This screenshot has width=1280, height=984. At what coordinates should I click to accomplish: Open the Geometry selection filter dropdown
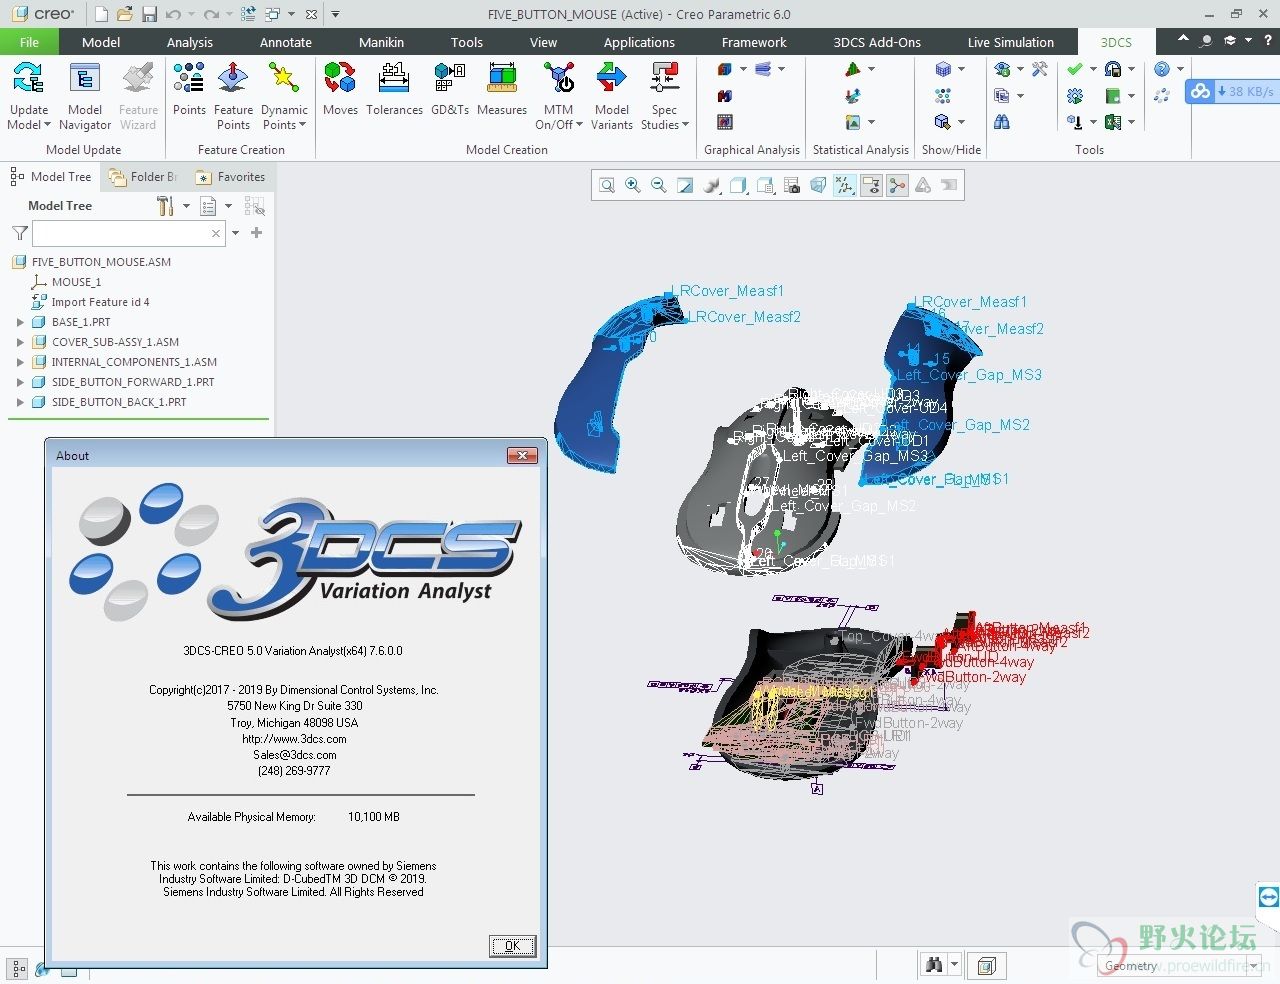point(1253,966)
